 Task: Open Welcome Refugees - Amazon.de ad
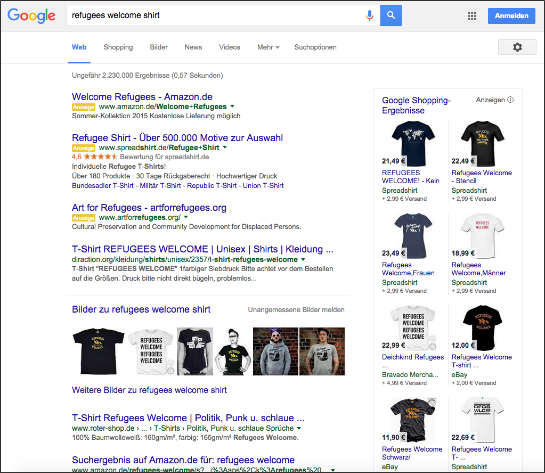pyautogui.click(x=142, y=97)
